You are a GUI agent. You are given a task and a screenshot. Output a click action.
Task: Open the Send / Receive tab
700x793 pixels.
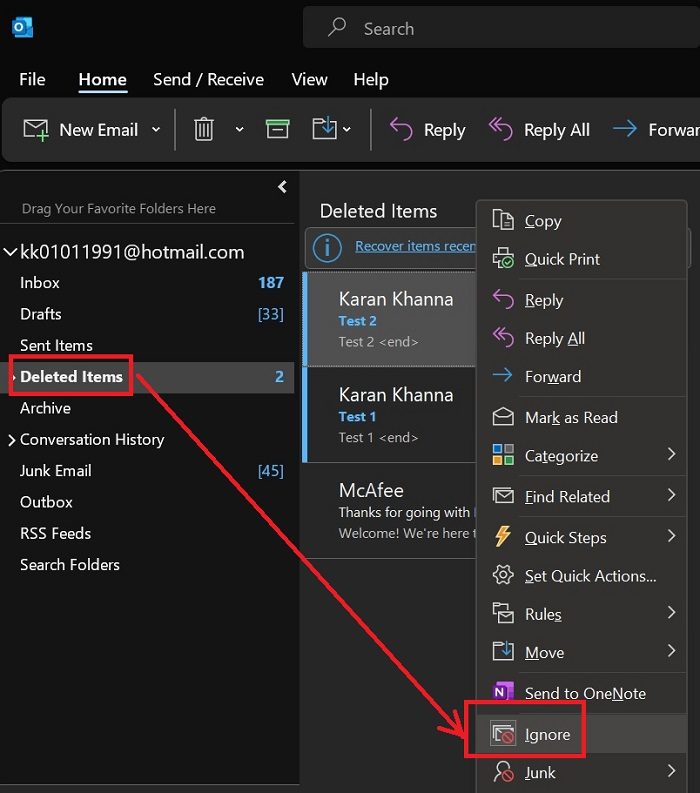[208, 80]
